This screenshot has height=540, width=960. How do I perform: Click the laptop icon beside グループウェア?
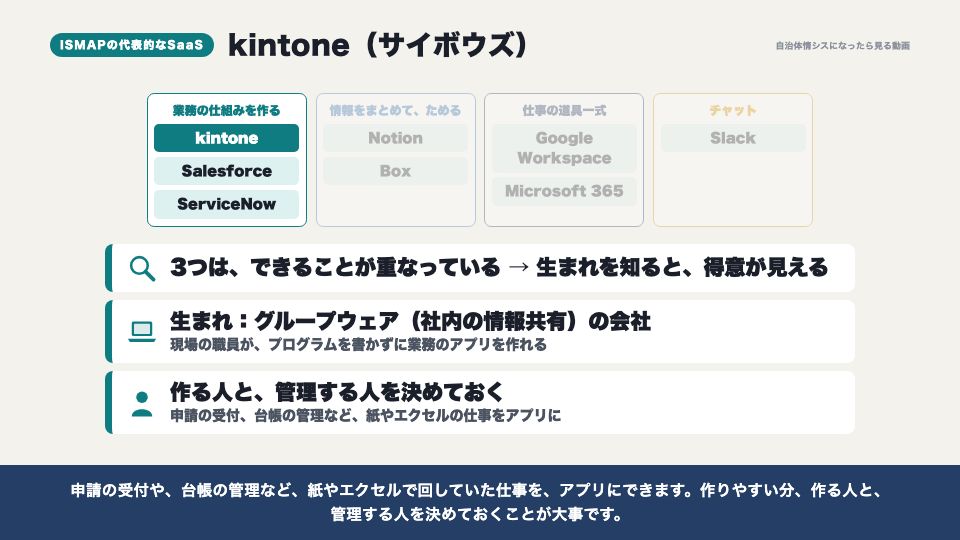pos(142,331)
